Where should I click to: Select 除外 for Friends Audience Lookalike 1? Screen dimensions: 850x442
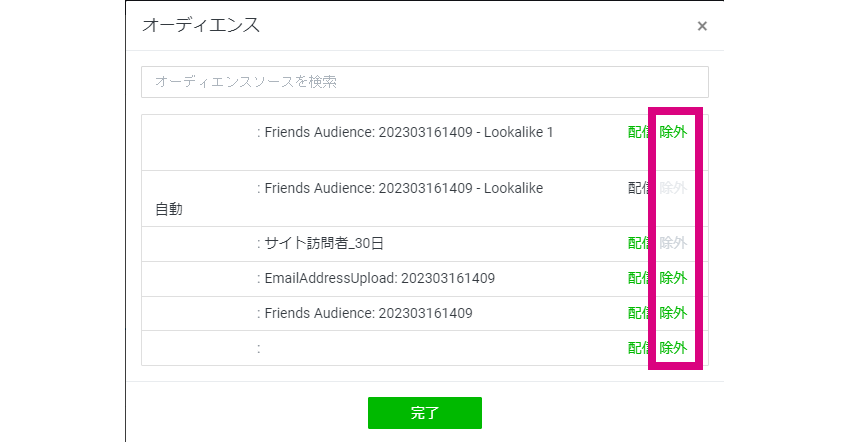pos(673,132)
